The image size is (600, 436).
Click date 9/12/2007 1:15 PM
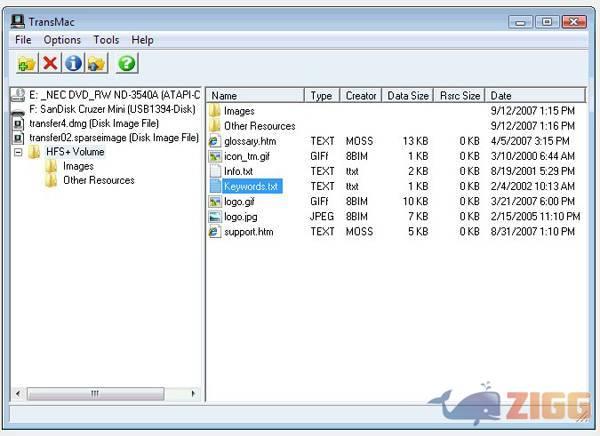pos(533,111)
